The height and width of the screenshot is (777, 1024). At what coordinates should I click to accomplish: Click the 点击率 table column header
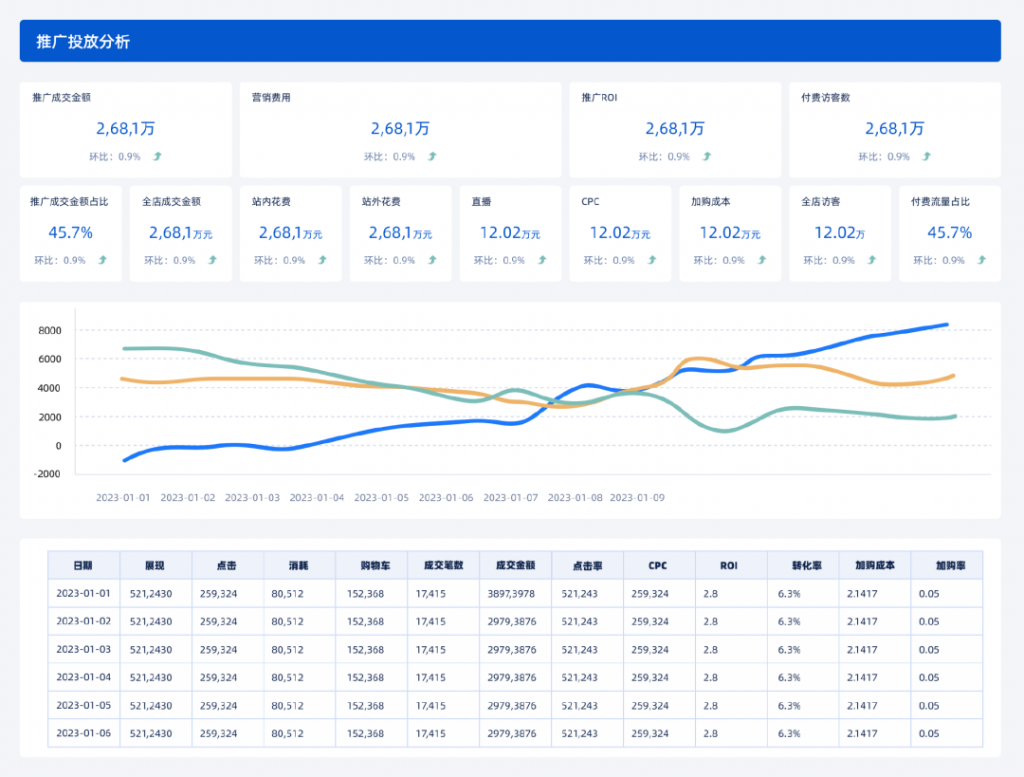click(x=587, y=565)
